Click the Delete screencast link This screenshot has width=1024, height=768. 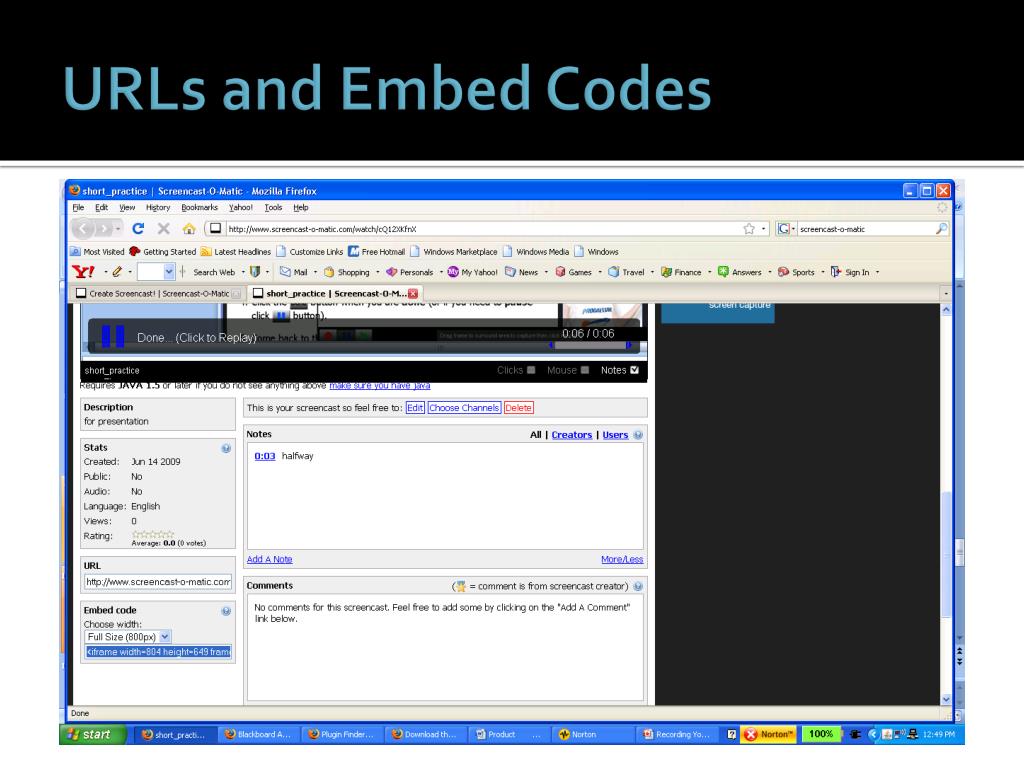pyautogui.click(x=519, y=408)
